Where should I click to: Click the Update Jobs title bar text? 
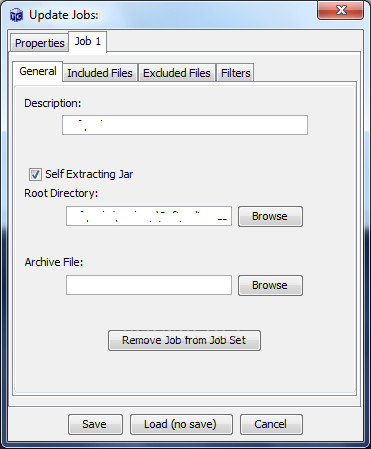[64, 15]
